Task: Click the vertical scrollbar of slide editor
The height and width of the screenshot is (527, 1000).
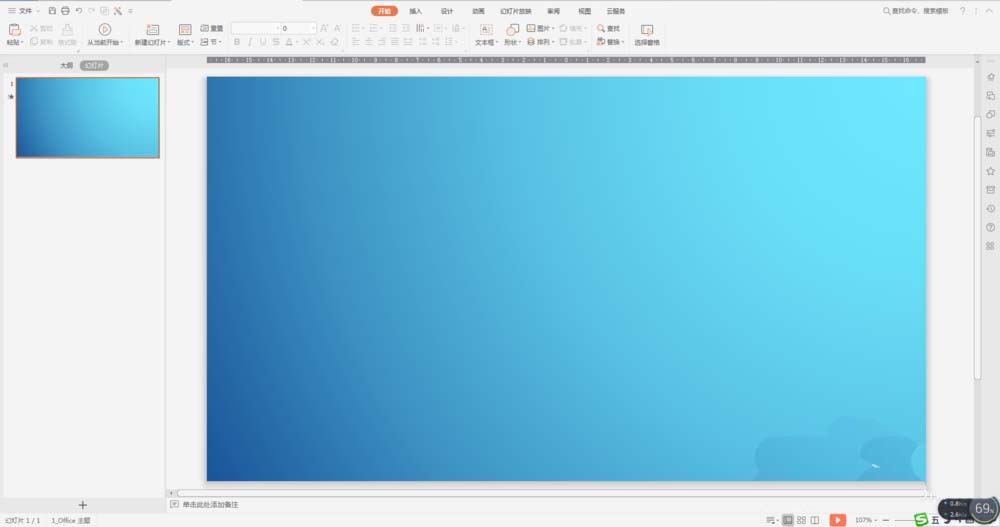Action: [x=977, y=248]
